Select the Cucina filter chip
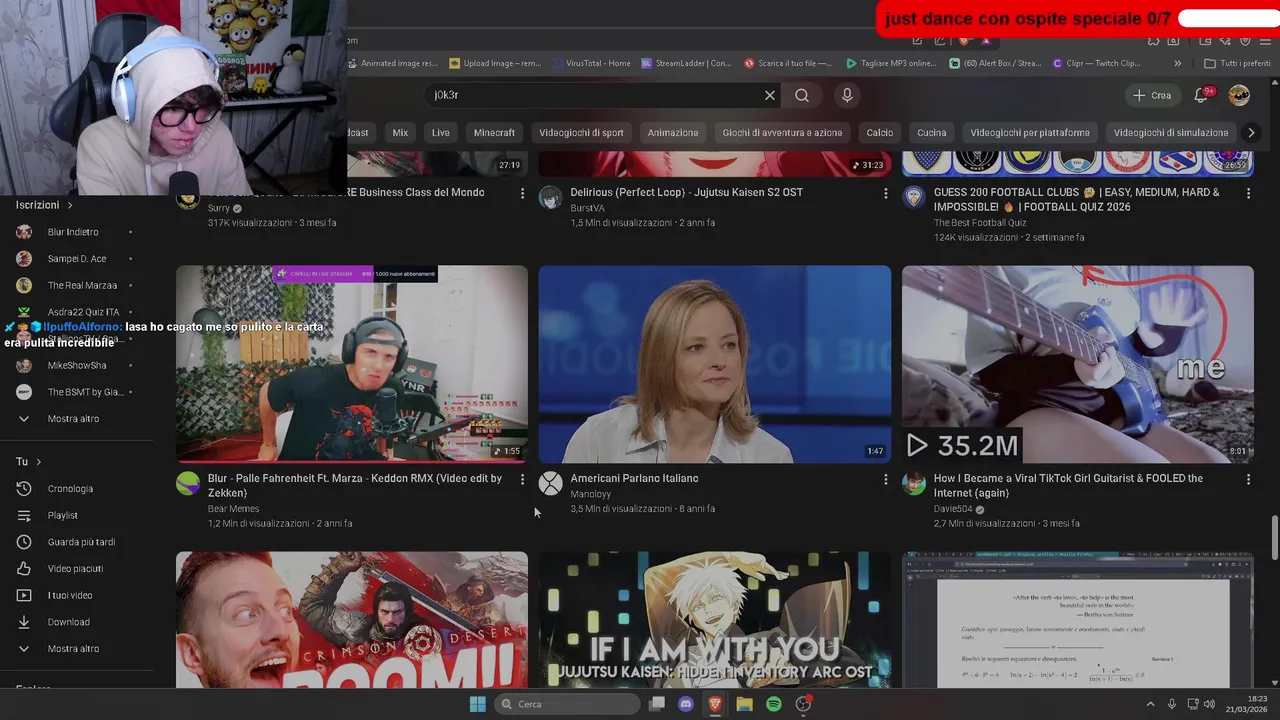This screenshot has width=1280, height=720. pyautogui.click(x=932, y=132)
